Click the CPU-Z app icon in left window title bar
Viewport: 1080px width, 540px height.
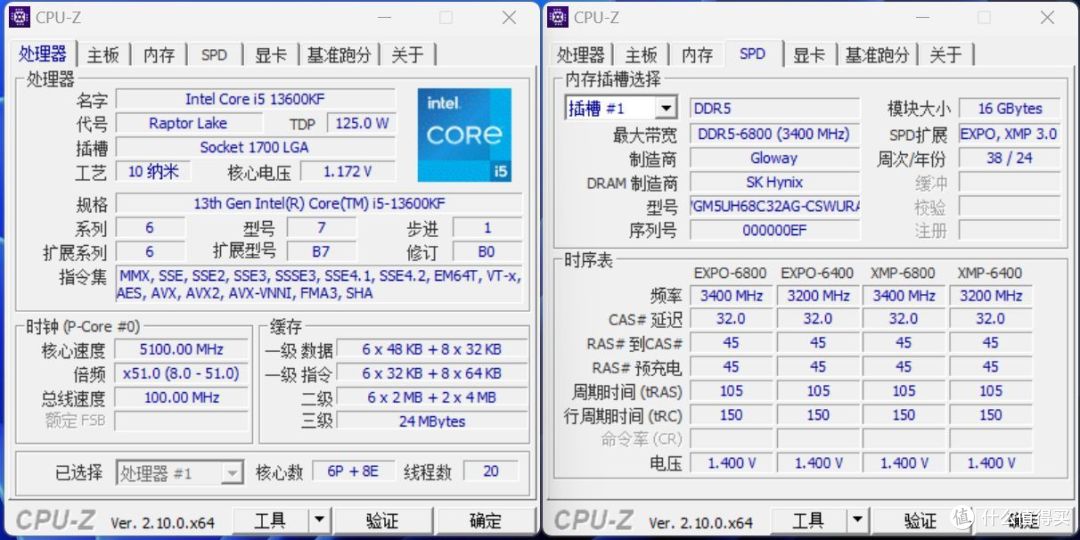19,17
